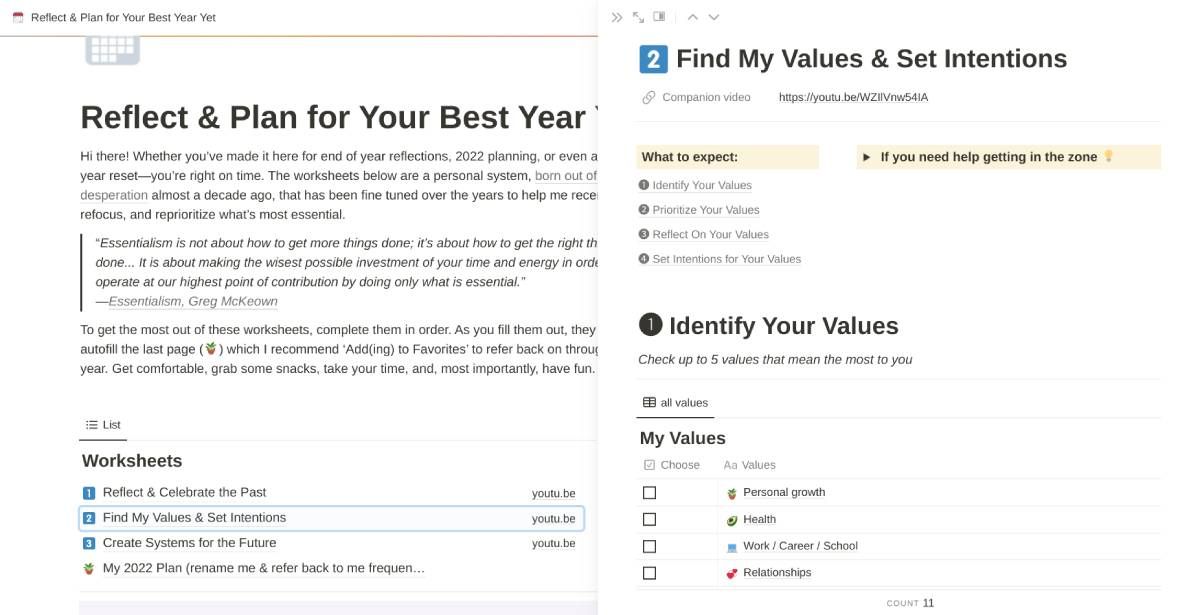Image resolution: width=1200 pixels, height=615 pixels.
Task: Open the 'Create Systems for the Future' worksheet
Action: [189, 543]
